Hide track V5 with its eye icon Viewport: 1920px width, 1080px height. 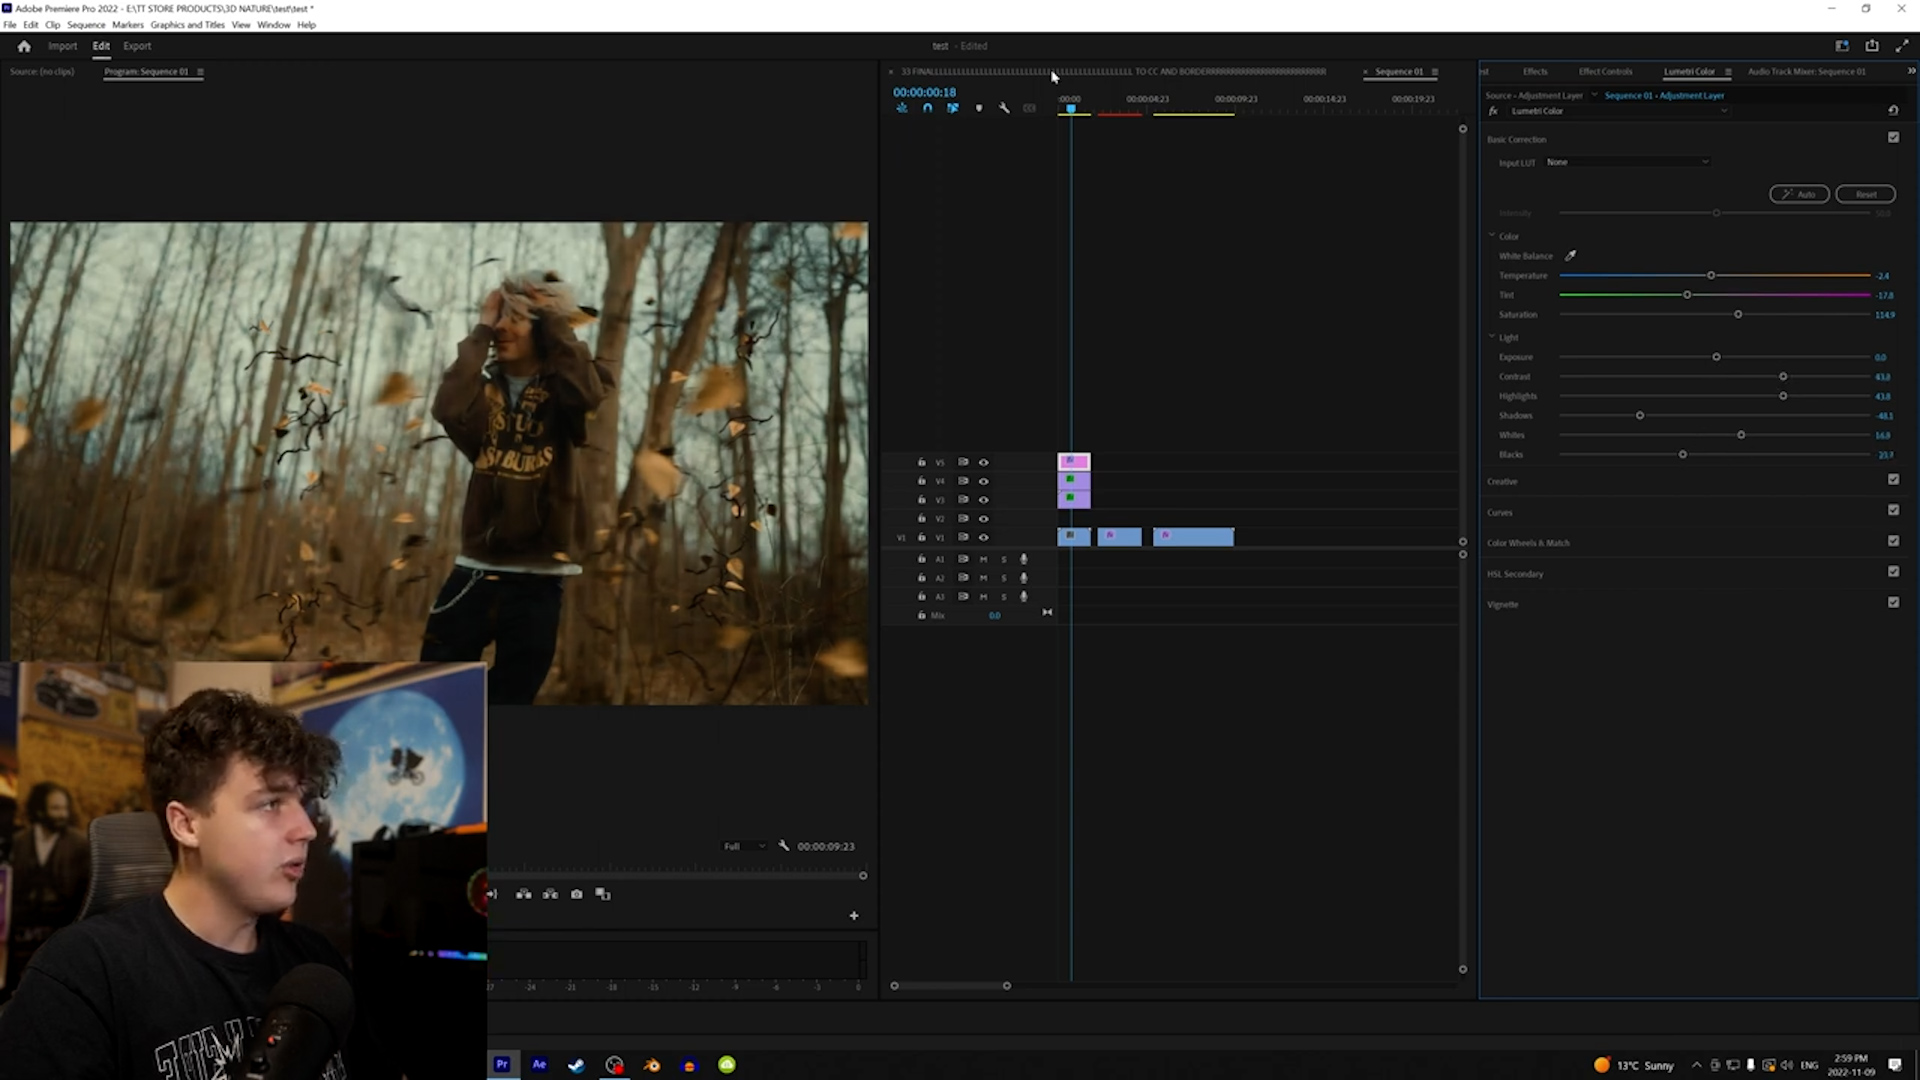983,462
